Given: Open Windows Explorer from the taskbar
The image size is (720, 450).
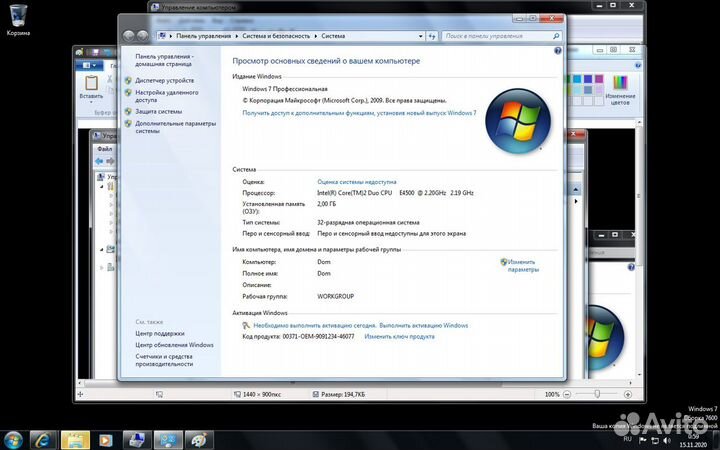Looking at the screenshot, I should 75,439.
